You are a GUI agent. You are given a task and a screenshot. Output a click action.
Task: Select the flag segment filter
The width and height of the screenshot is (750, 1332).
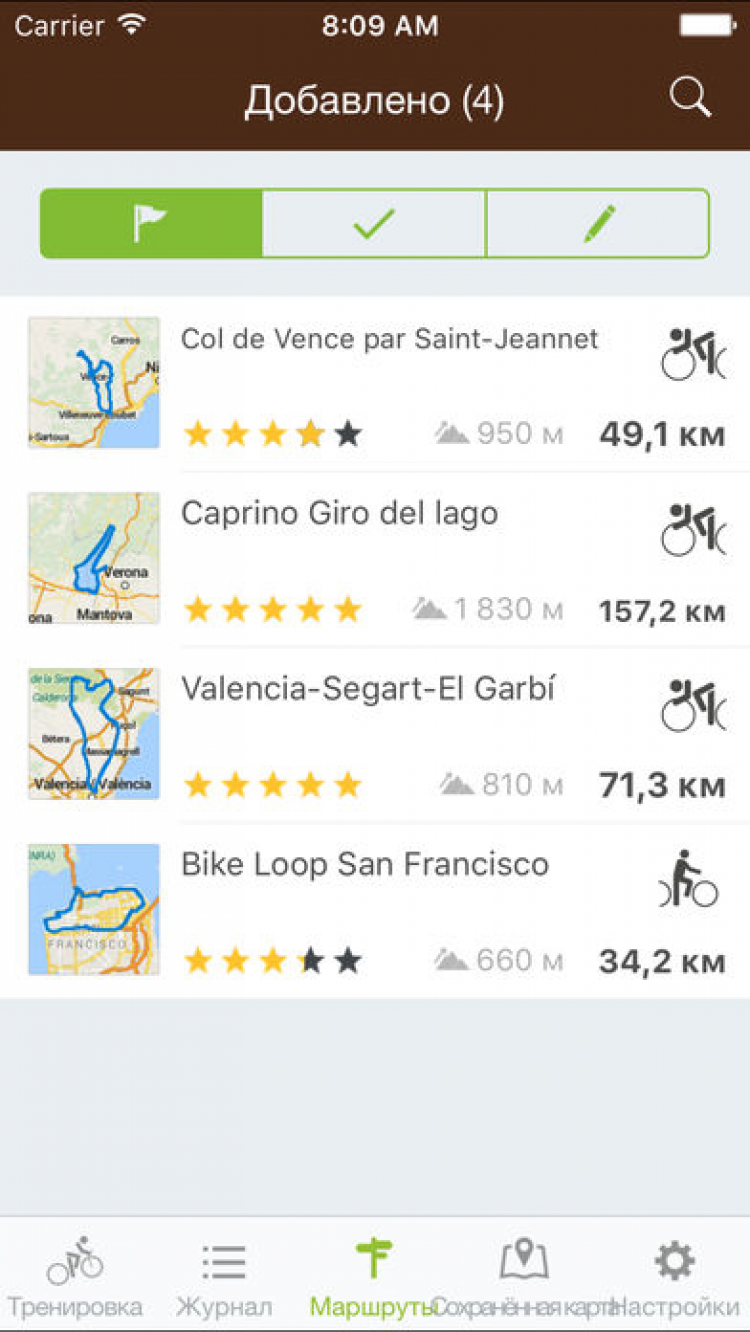(151, 224)
